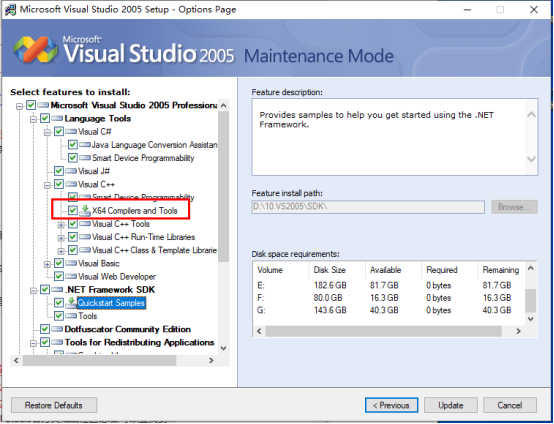Click drive icon by Smart Device Programmability under Visual C#
Screen dimensions: 554x424
pyautogui.click(x=85, y=158)
